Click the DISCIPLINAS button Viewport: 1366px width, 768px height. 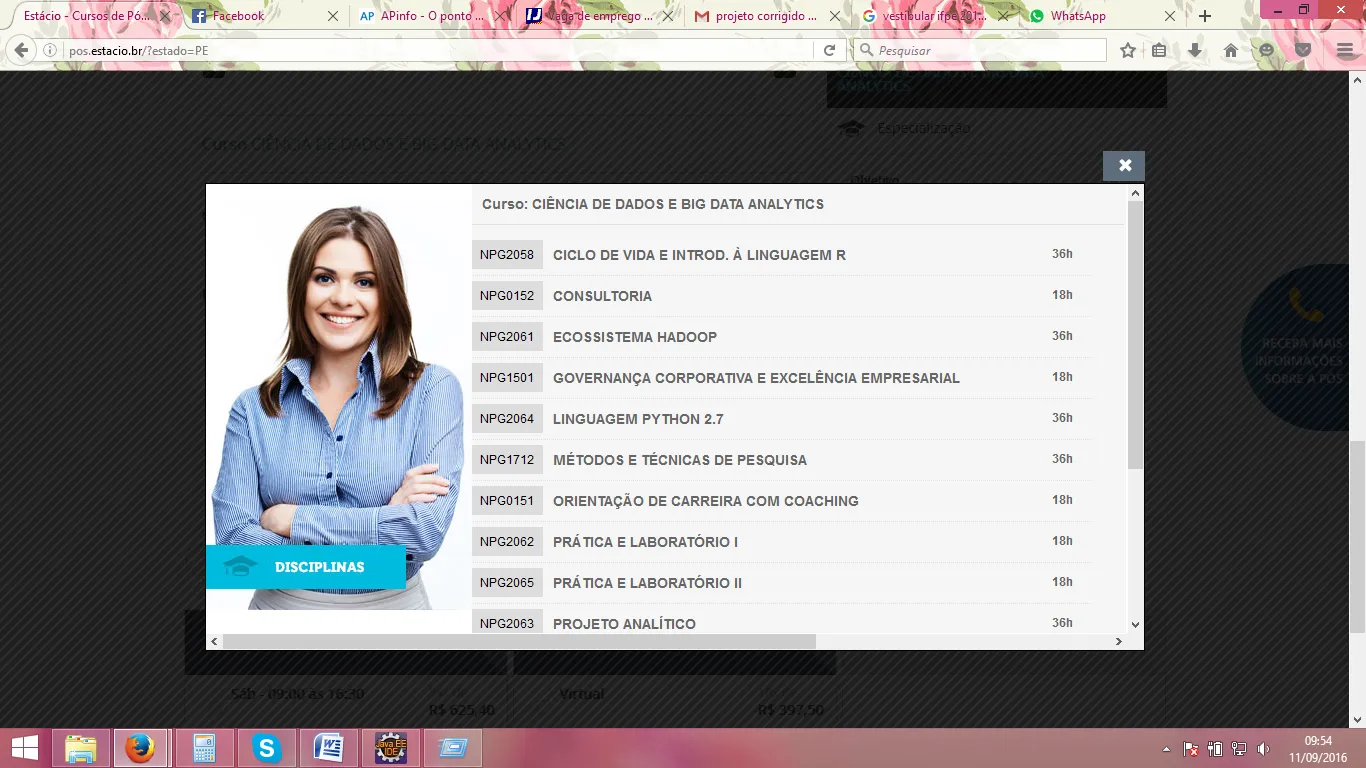point(306,567)
